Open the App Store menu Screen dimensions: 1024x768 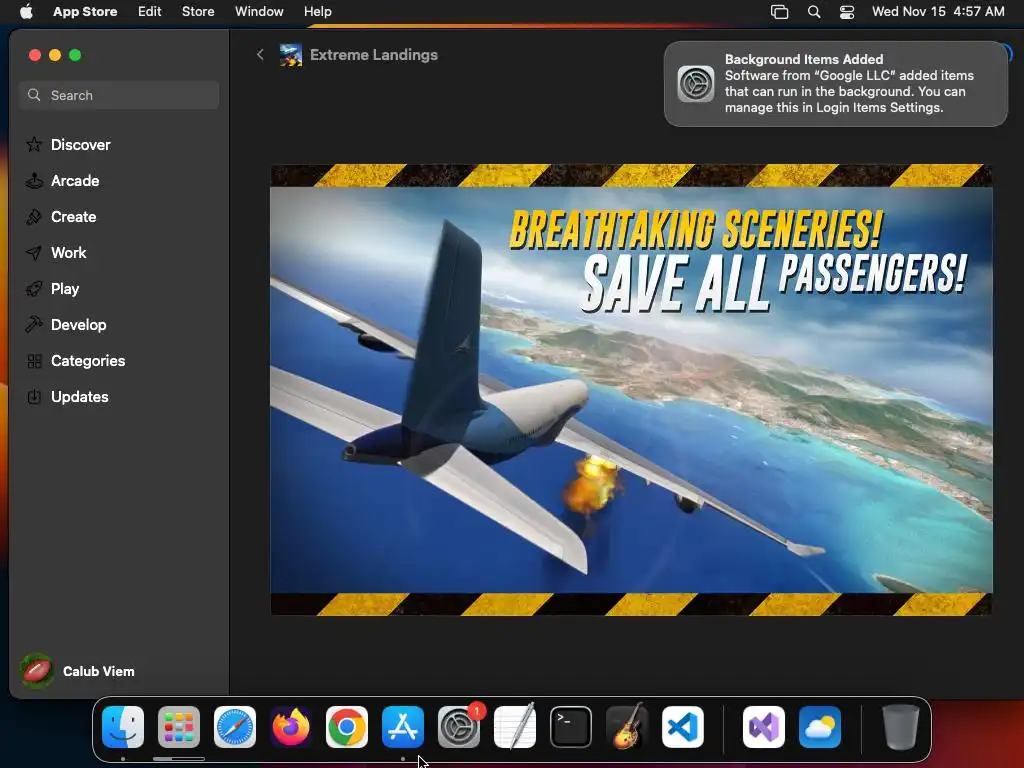click(x=85, y=12)
